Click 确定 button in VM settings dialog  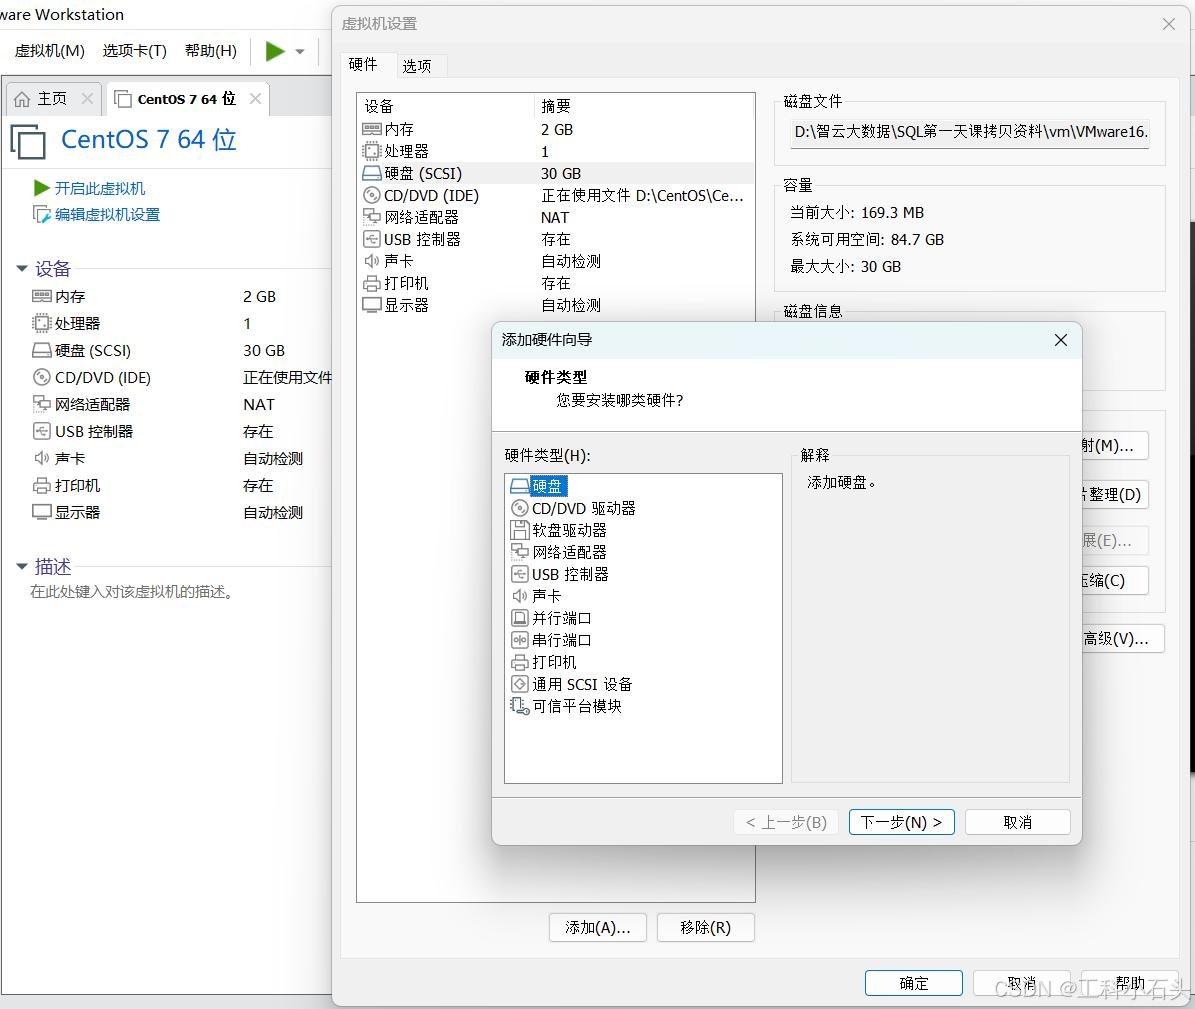(x=914, y=983)
